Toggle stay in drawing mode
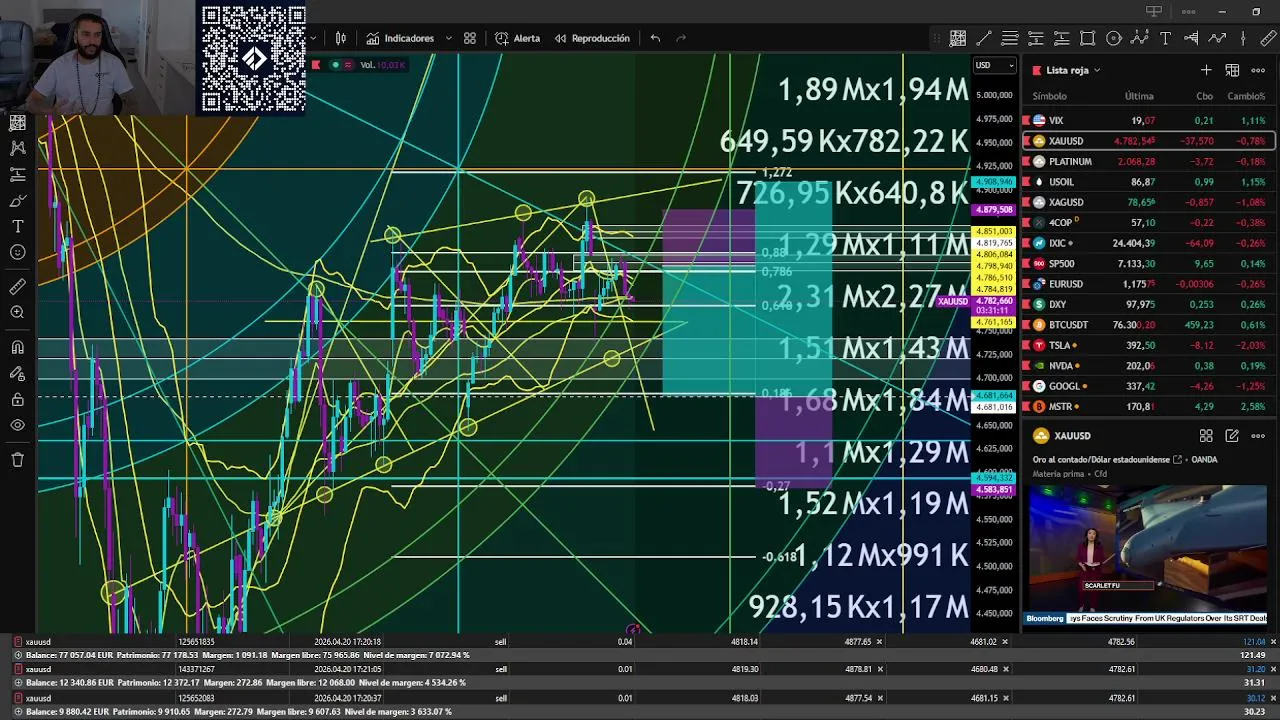 (17, 373)
